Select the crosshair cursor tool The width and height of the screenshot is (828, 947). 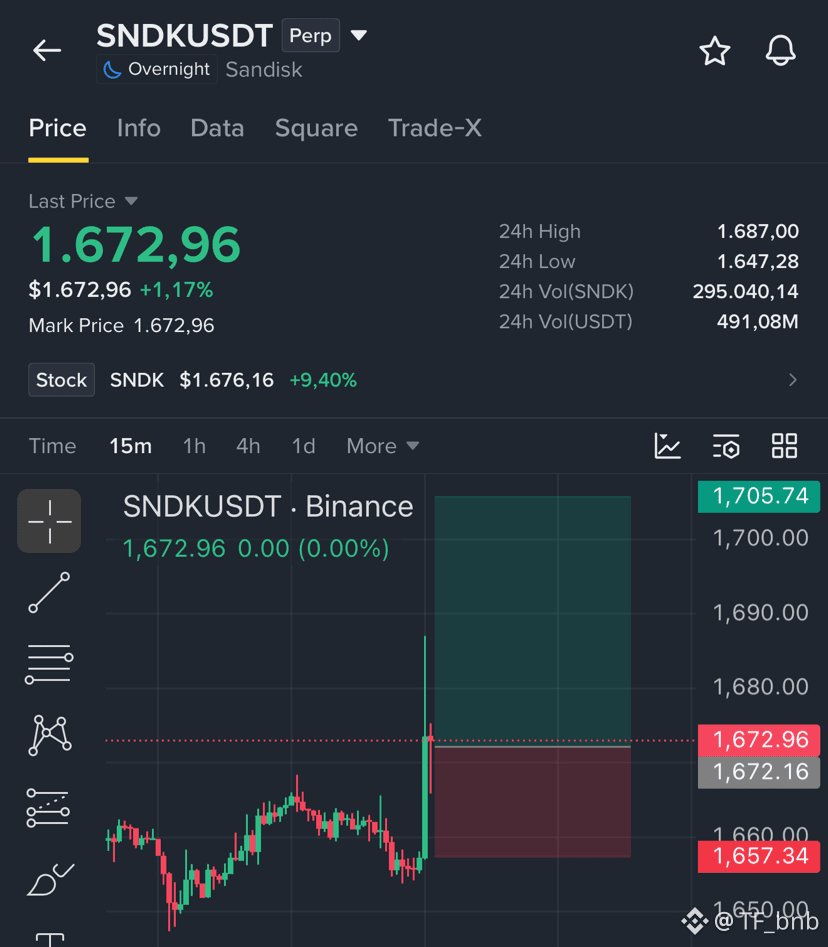(x=49, y=521)
